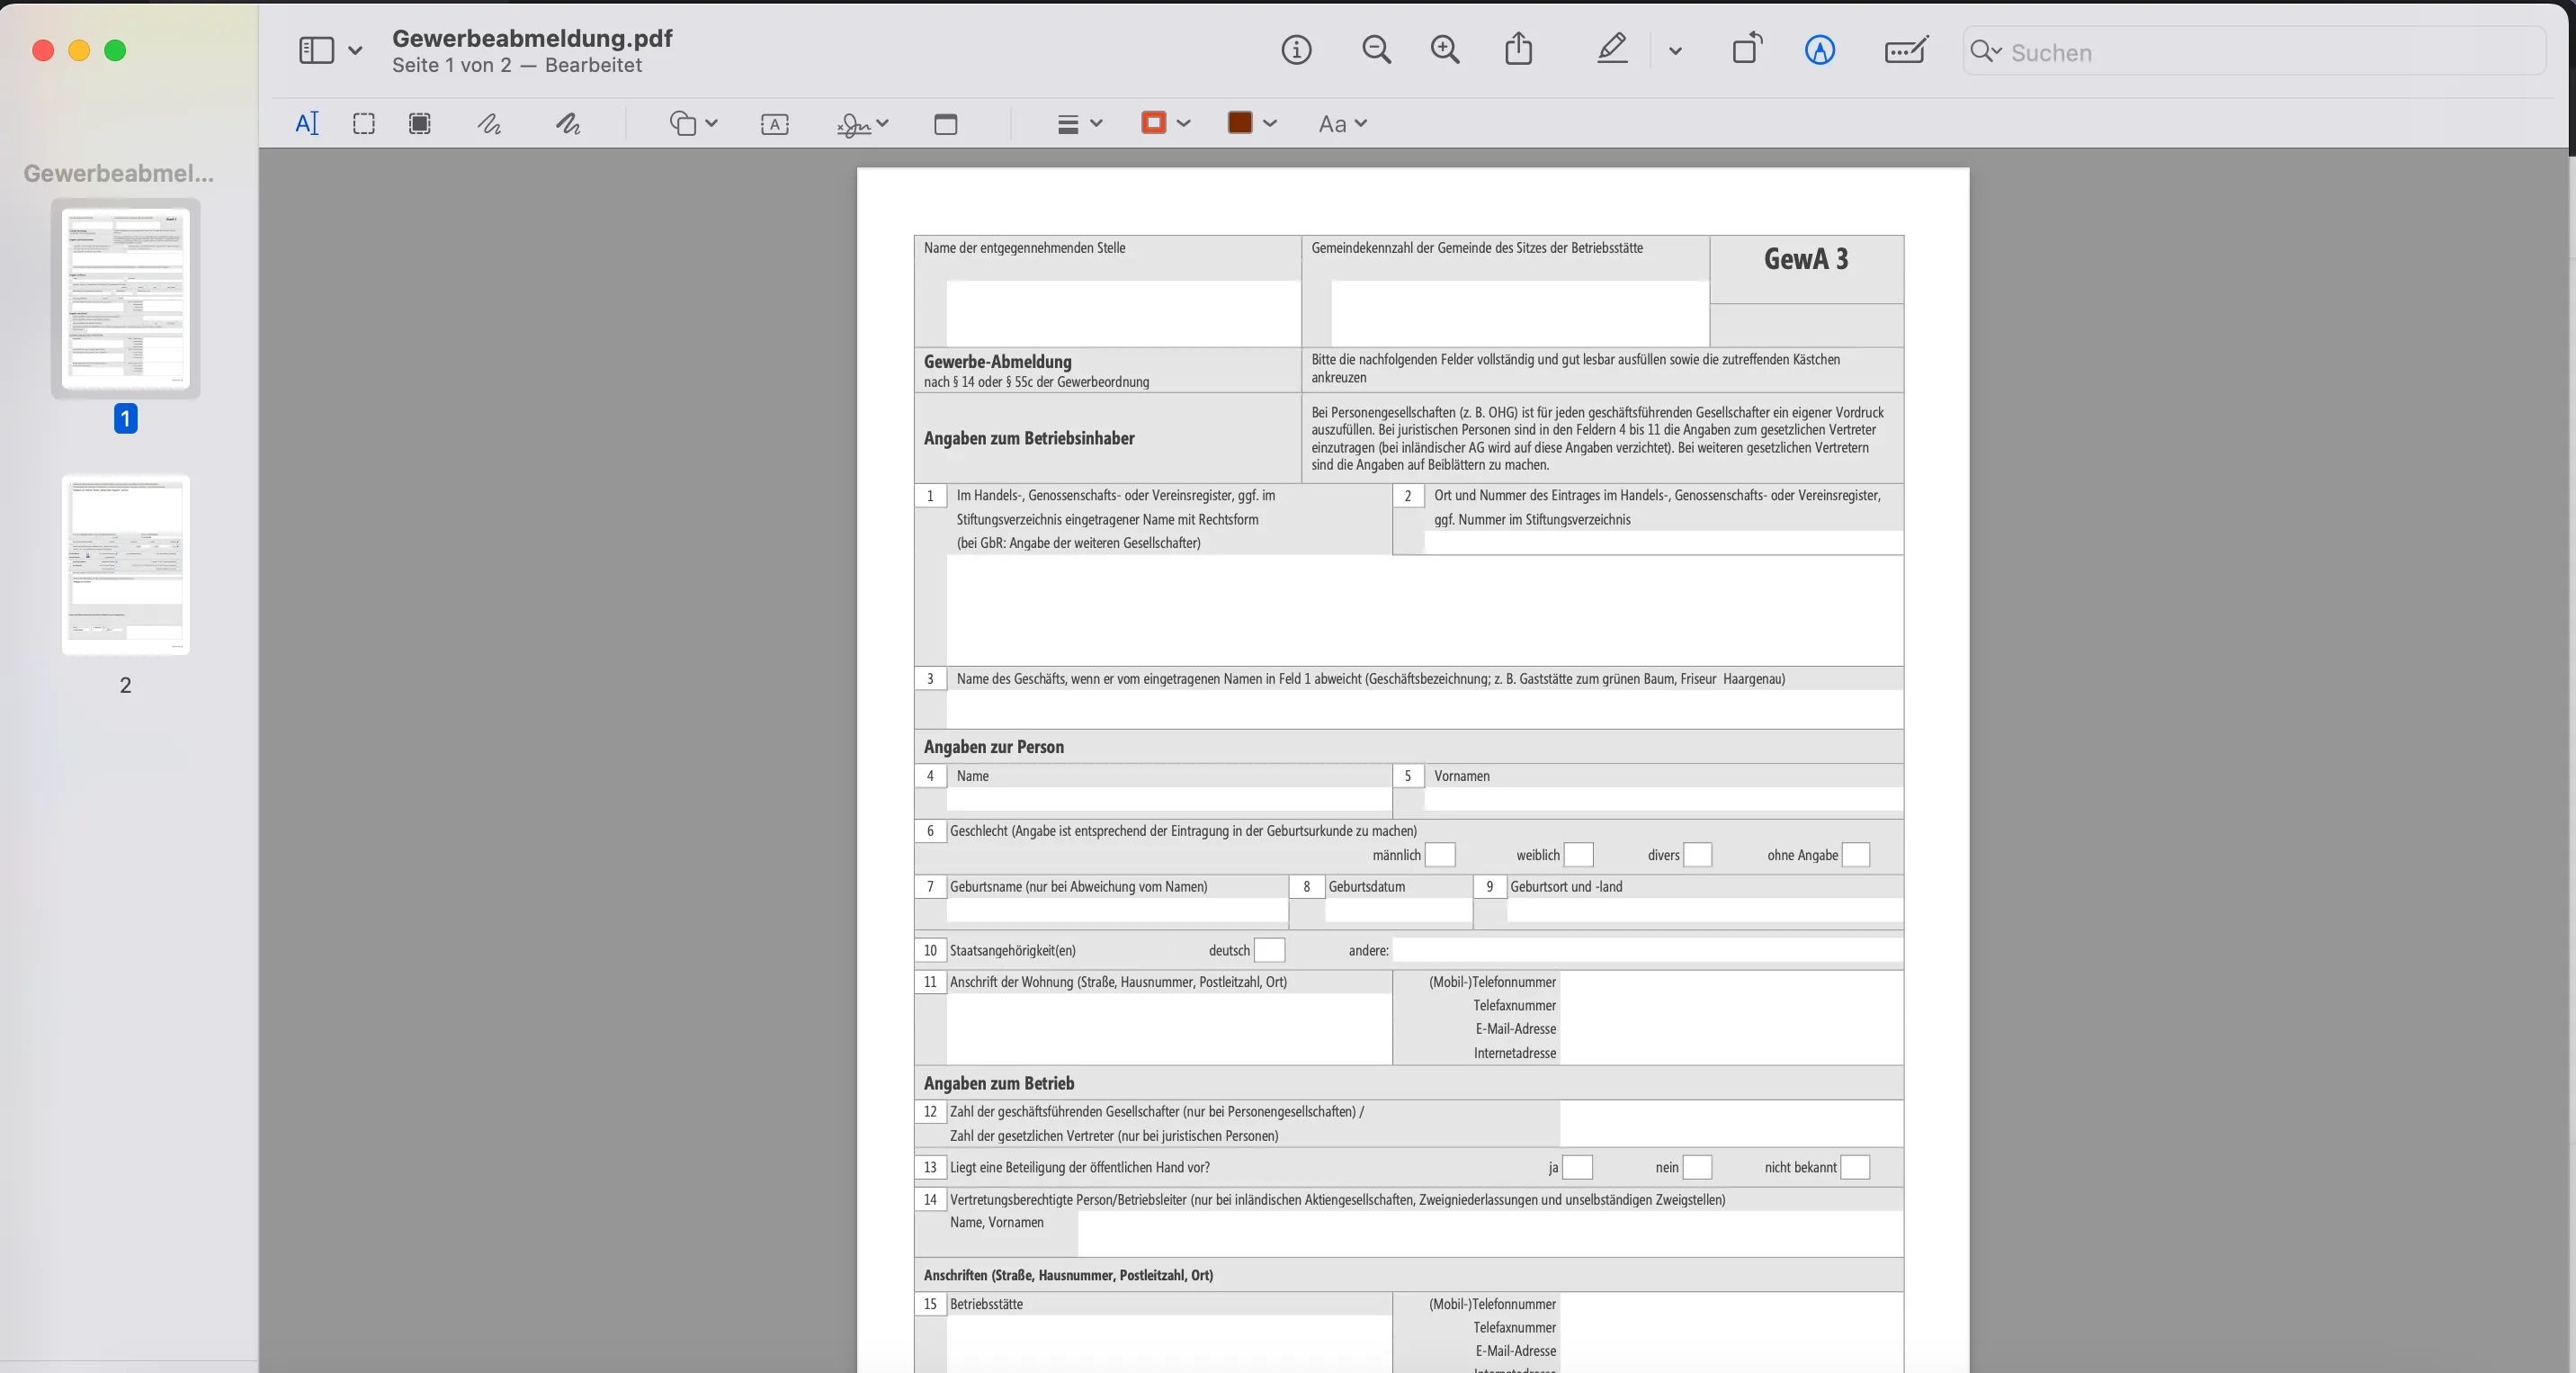Select the rectangular selection tool

click(363, 123)
